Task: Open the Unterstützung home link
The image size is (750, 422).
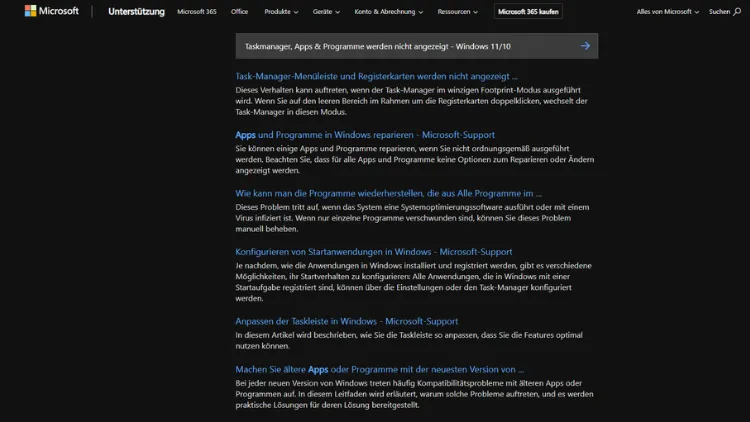Action: pos(136,11)
